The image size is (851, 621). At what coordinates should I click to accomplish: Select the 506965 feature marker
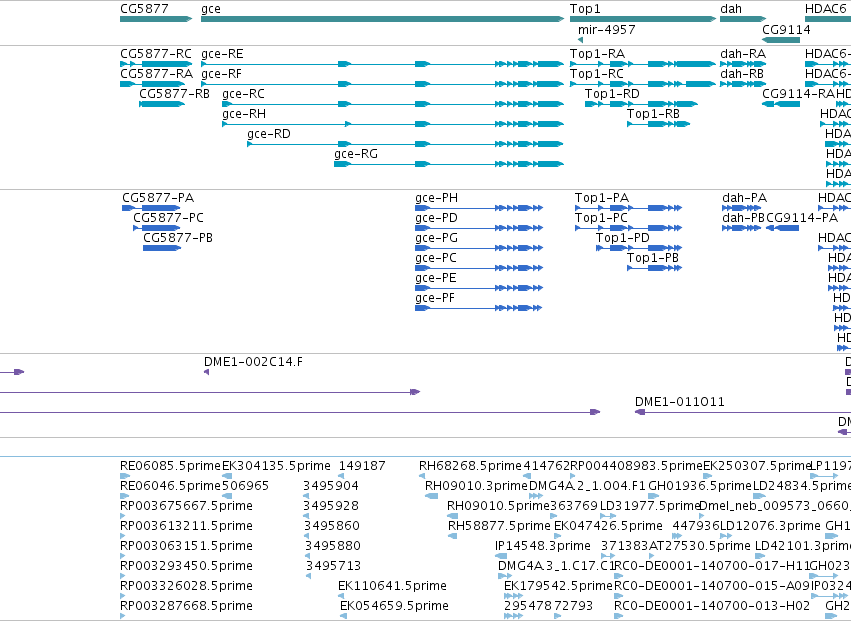pos(227,496)
